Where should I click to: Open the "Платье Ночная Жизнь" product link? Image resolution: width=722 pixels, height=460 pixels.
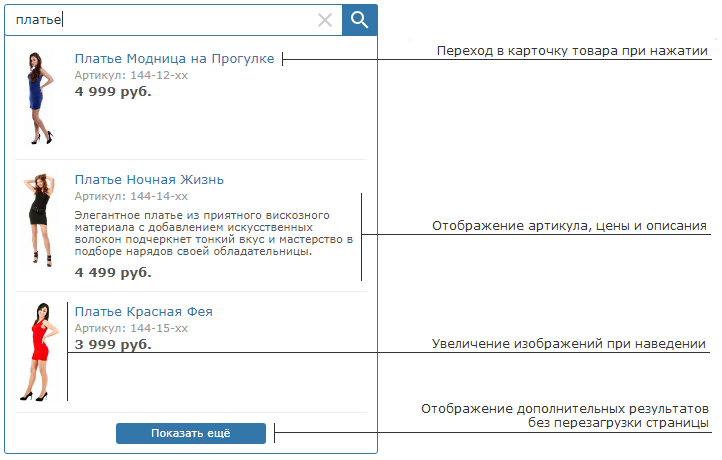point(149,180)
